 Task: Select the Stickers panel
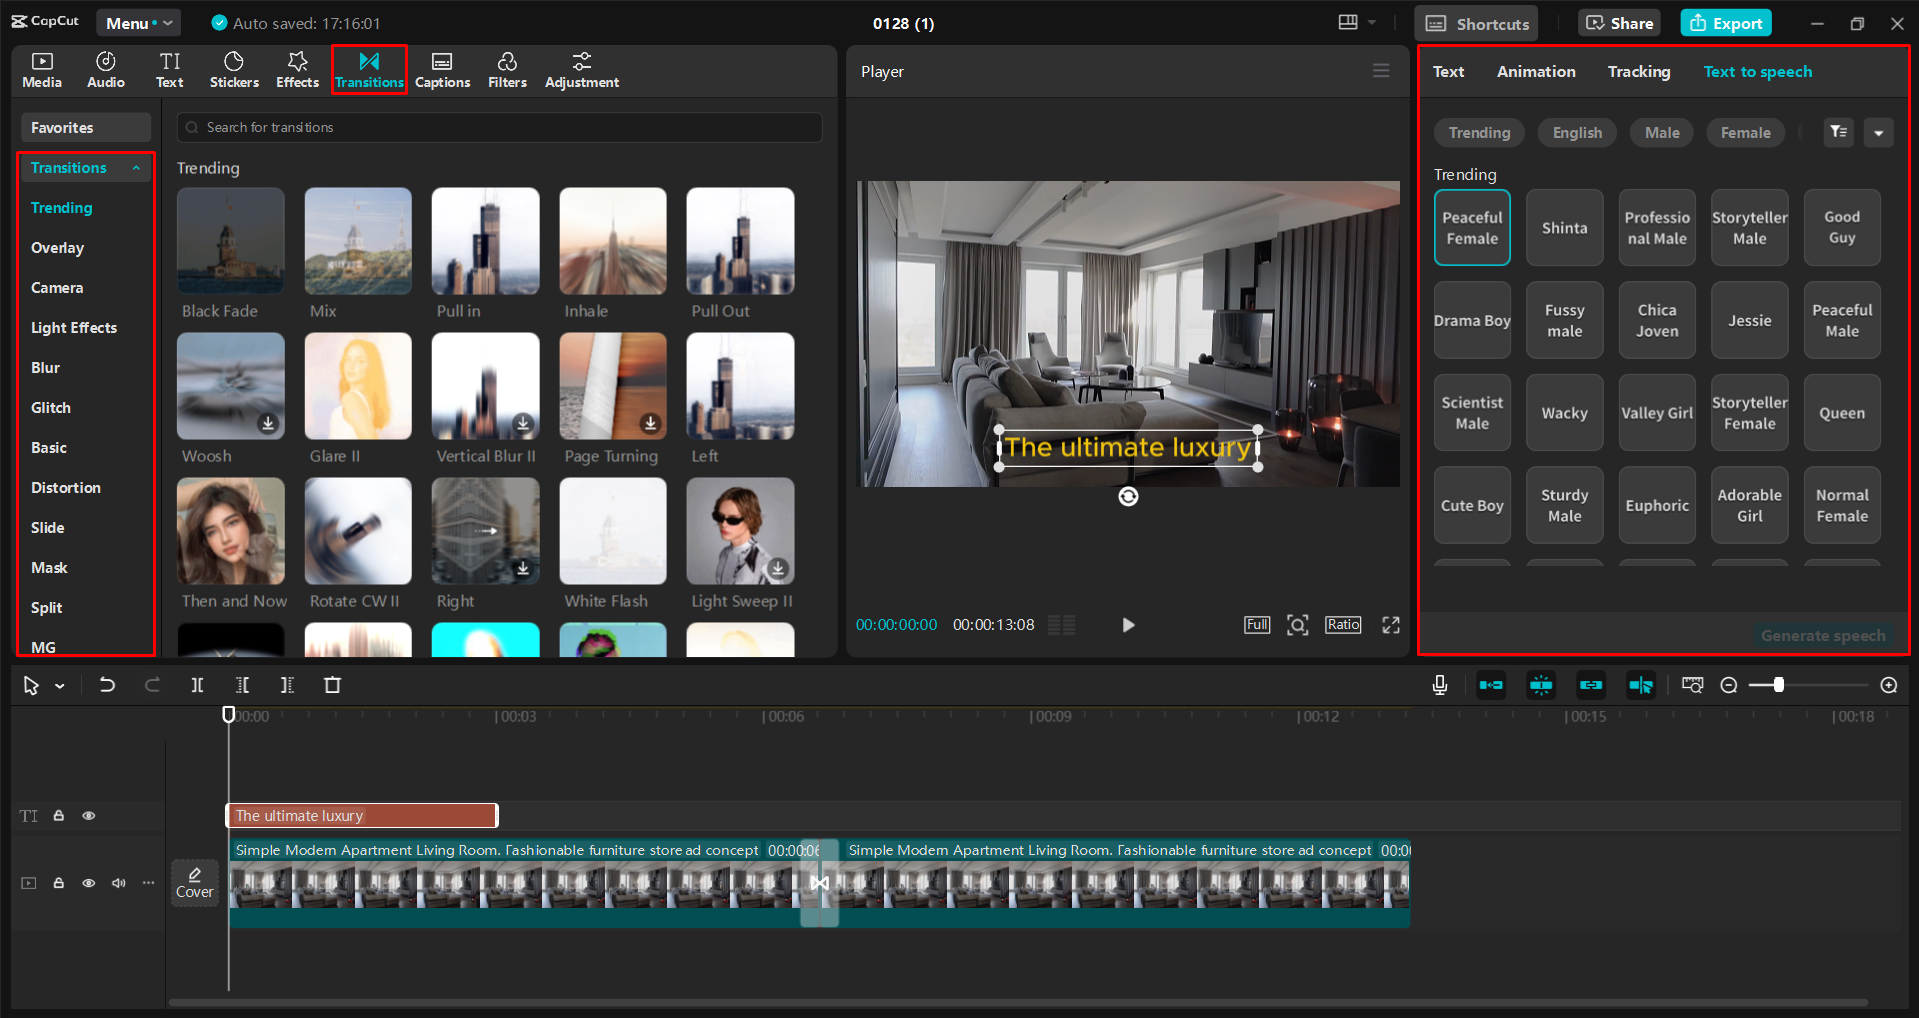pyautogui.click(x=233, y=69)
